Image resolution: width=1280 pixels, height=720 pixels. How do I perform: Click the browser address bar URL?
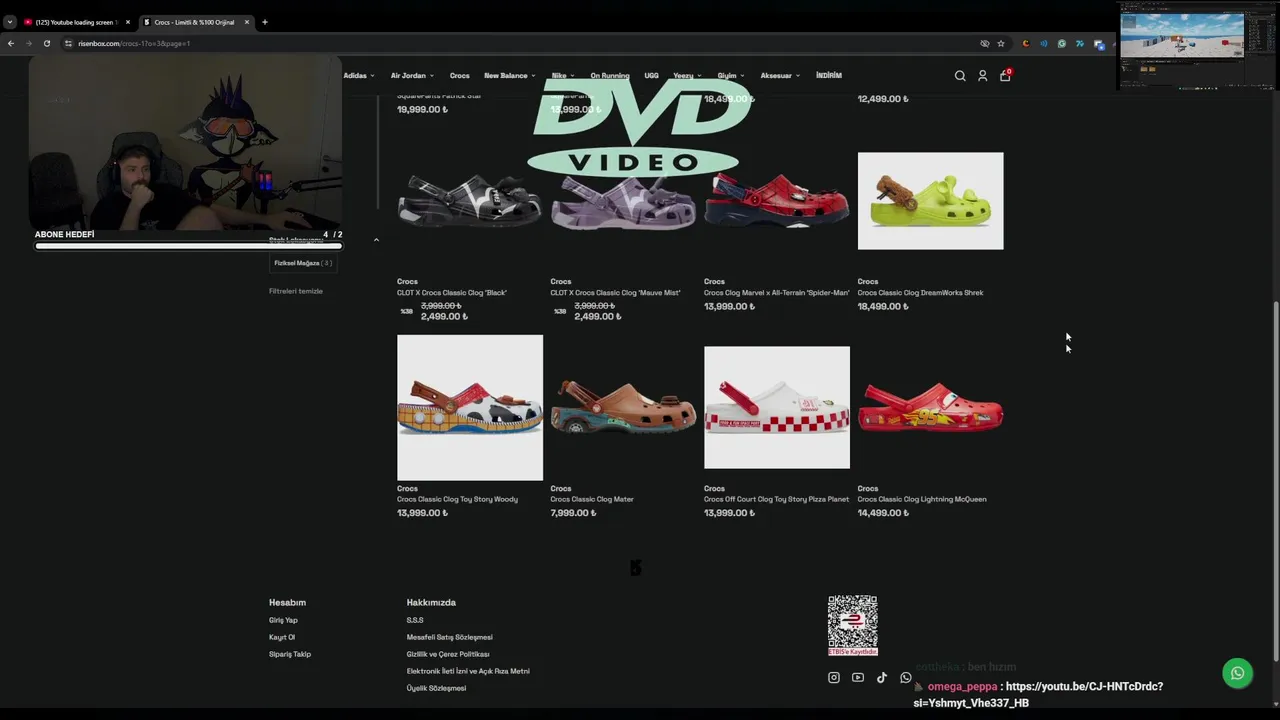[x=134, y=43]
